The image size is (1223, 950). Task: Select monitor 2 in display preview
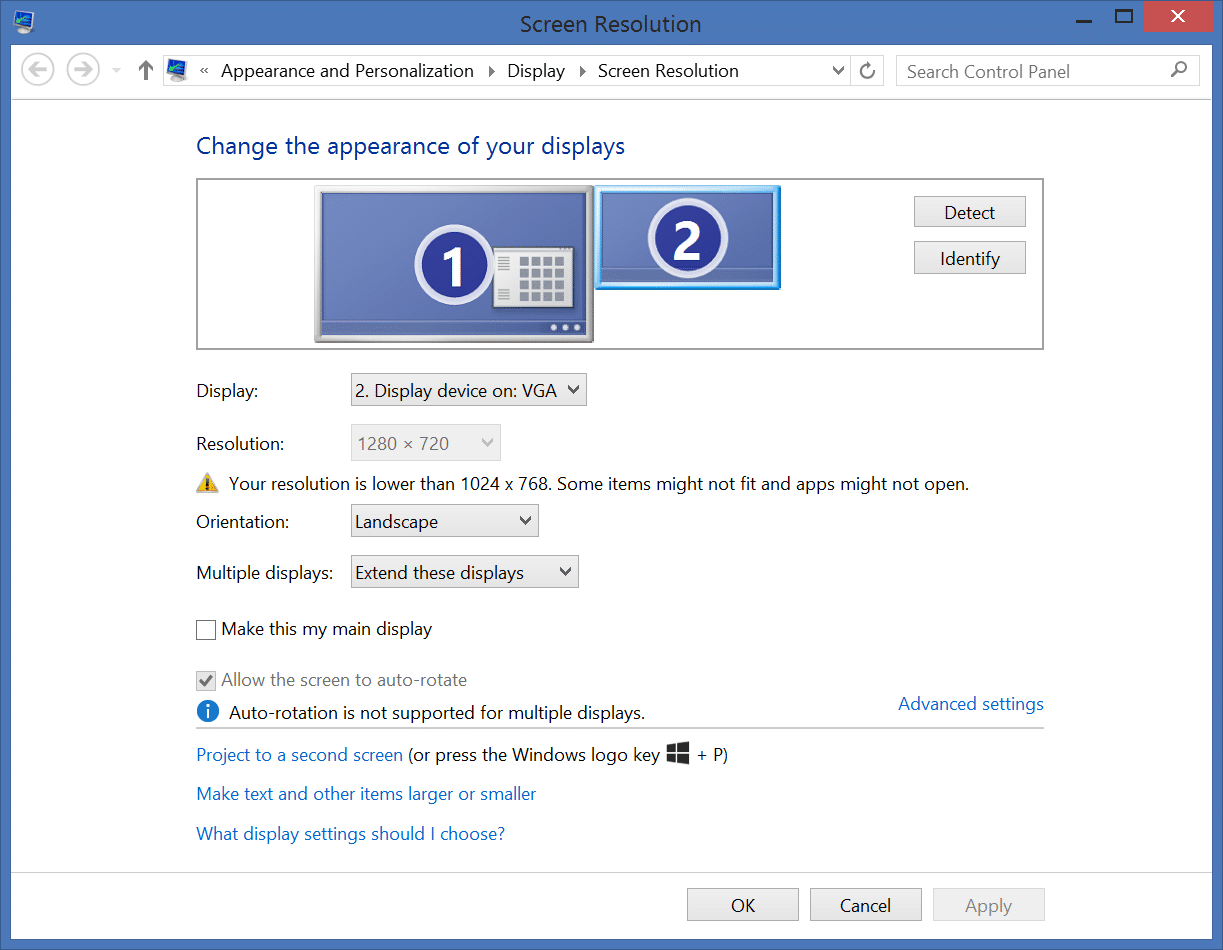[687, 238]
